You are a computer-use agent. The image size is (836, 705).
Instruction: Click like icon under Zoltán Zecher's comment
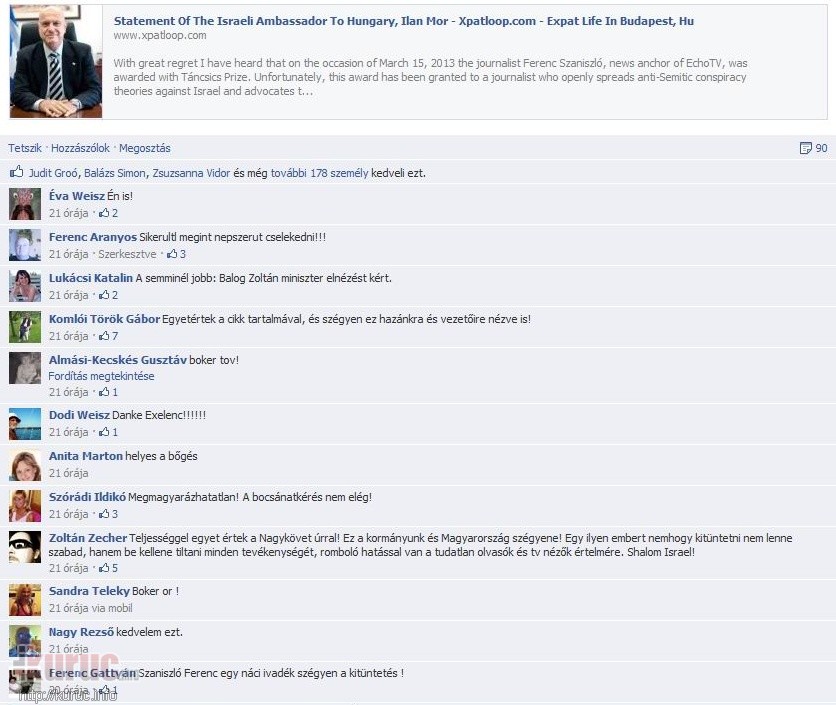tap(104, 568)
